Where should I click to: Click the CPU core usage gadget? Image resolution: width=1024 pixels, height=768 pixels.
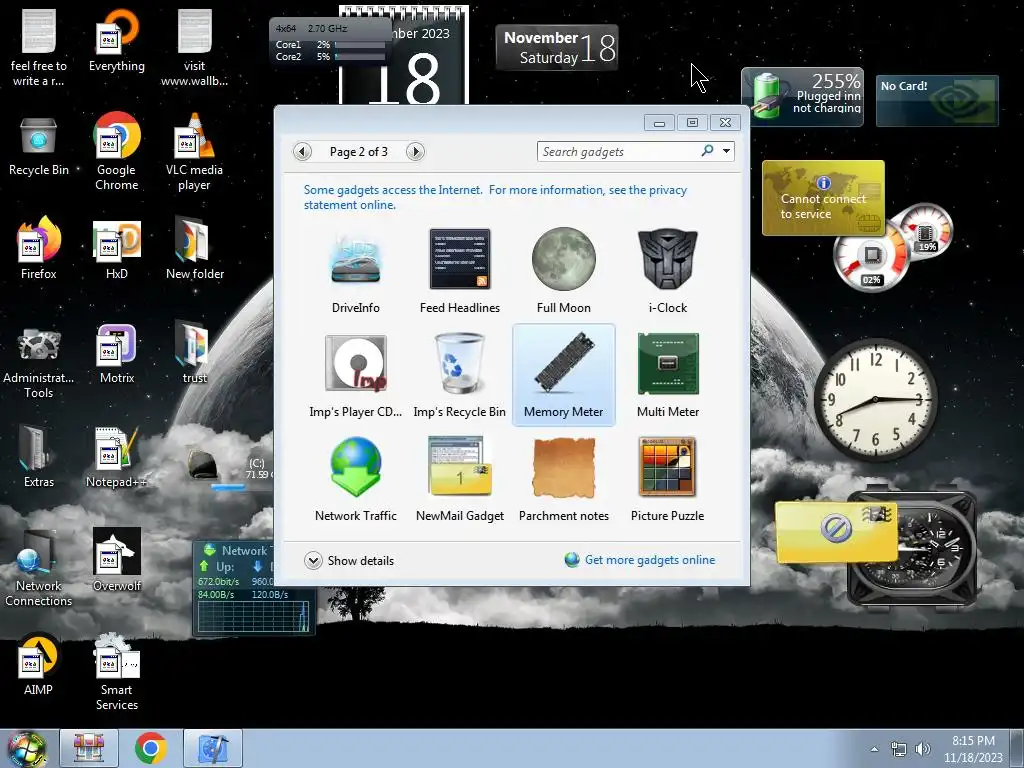[330, 41]
